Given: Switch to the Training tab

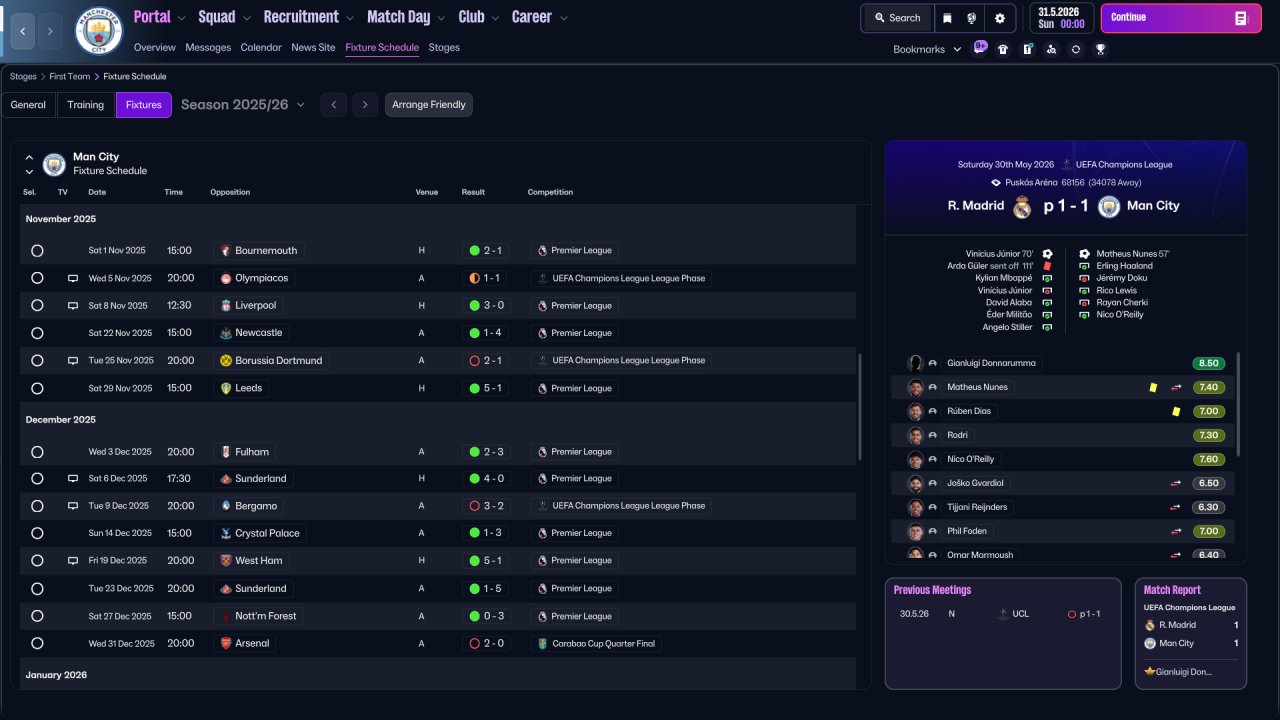Looking at the screenshot, I should click(x=86, y=105).
